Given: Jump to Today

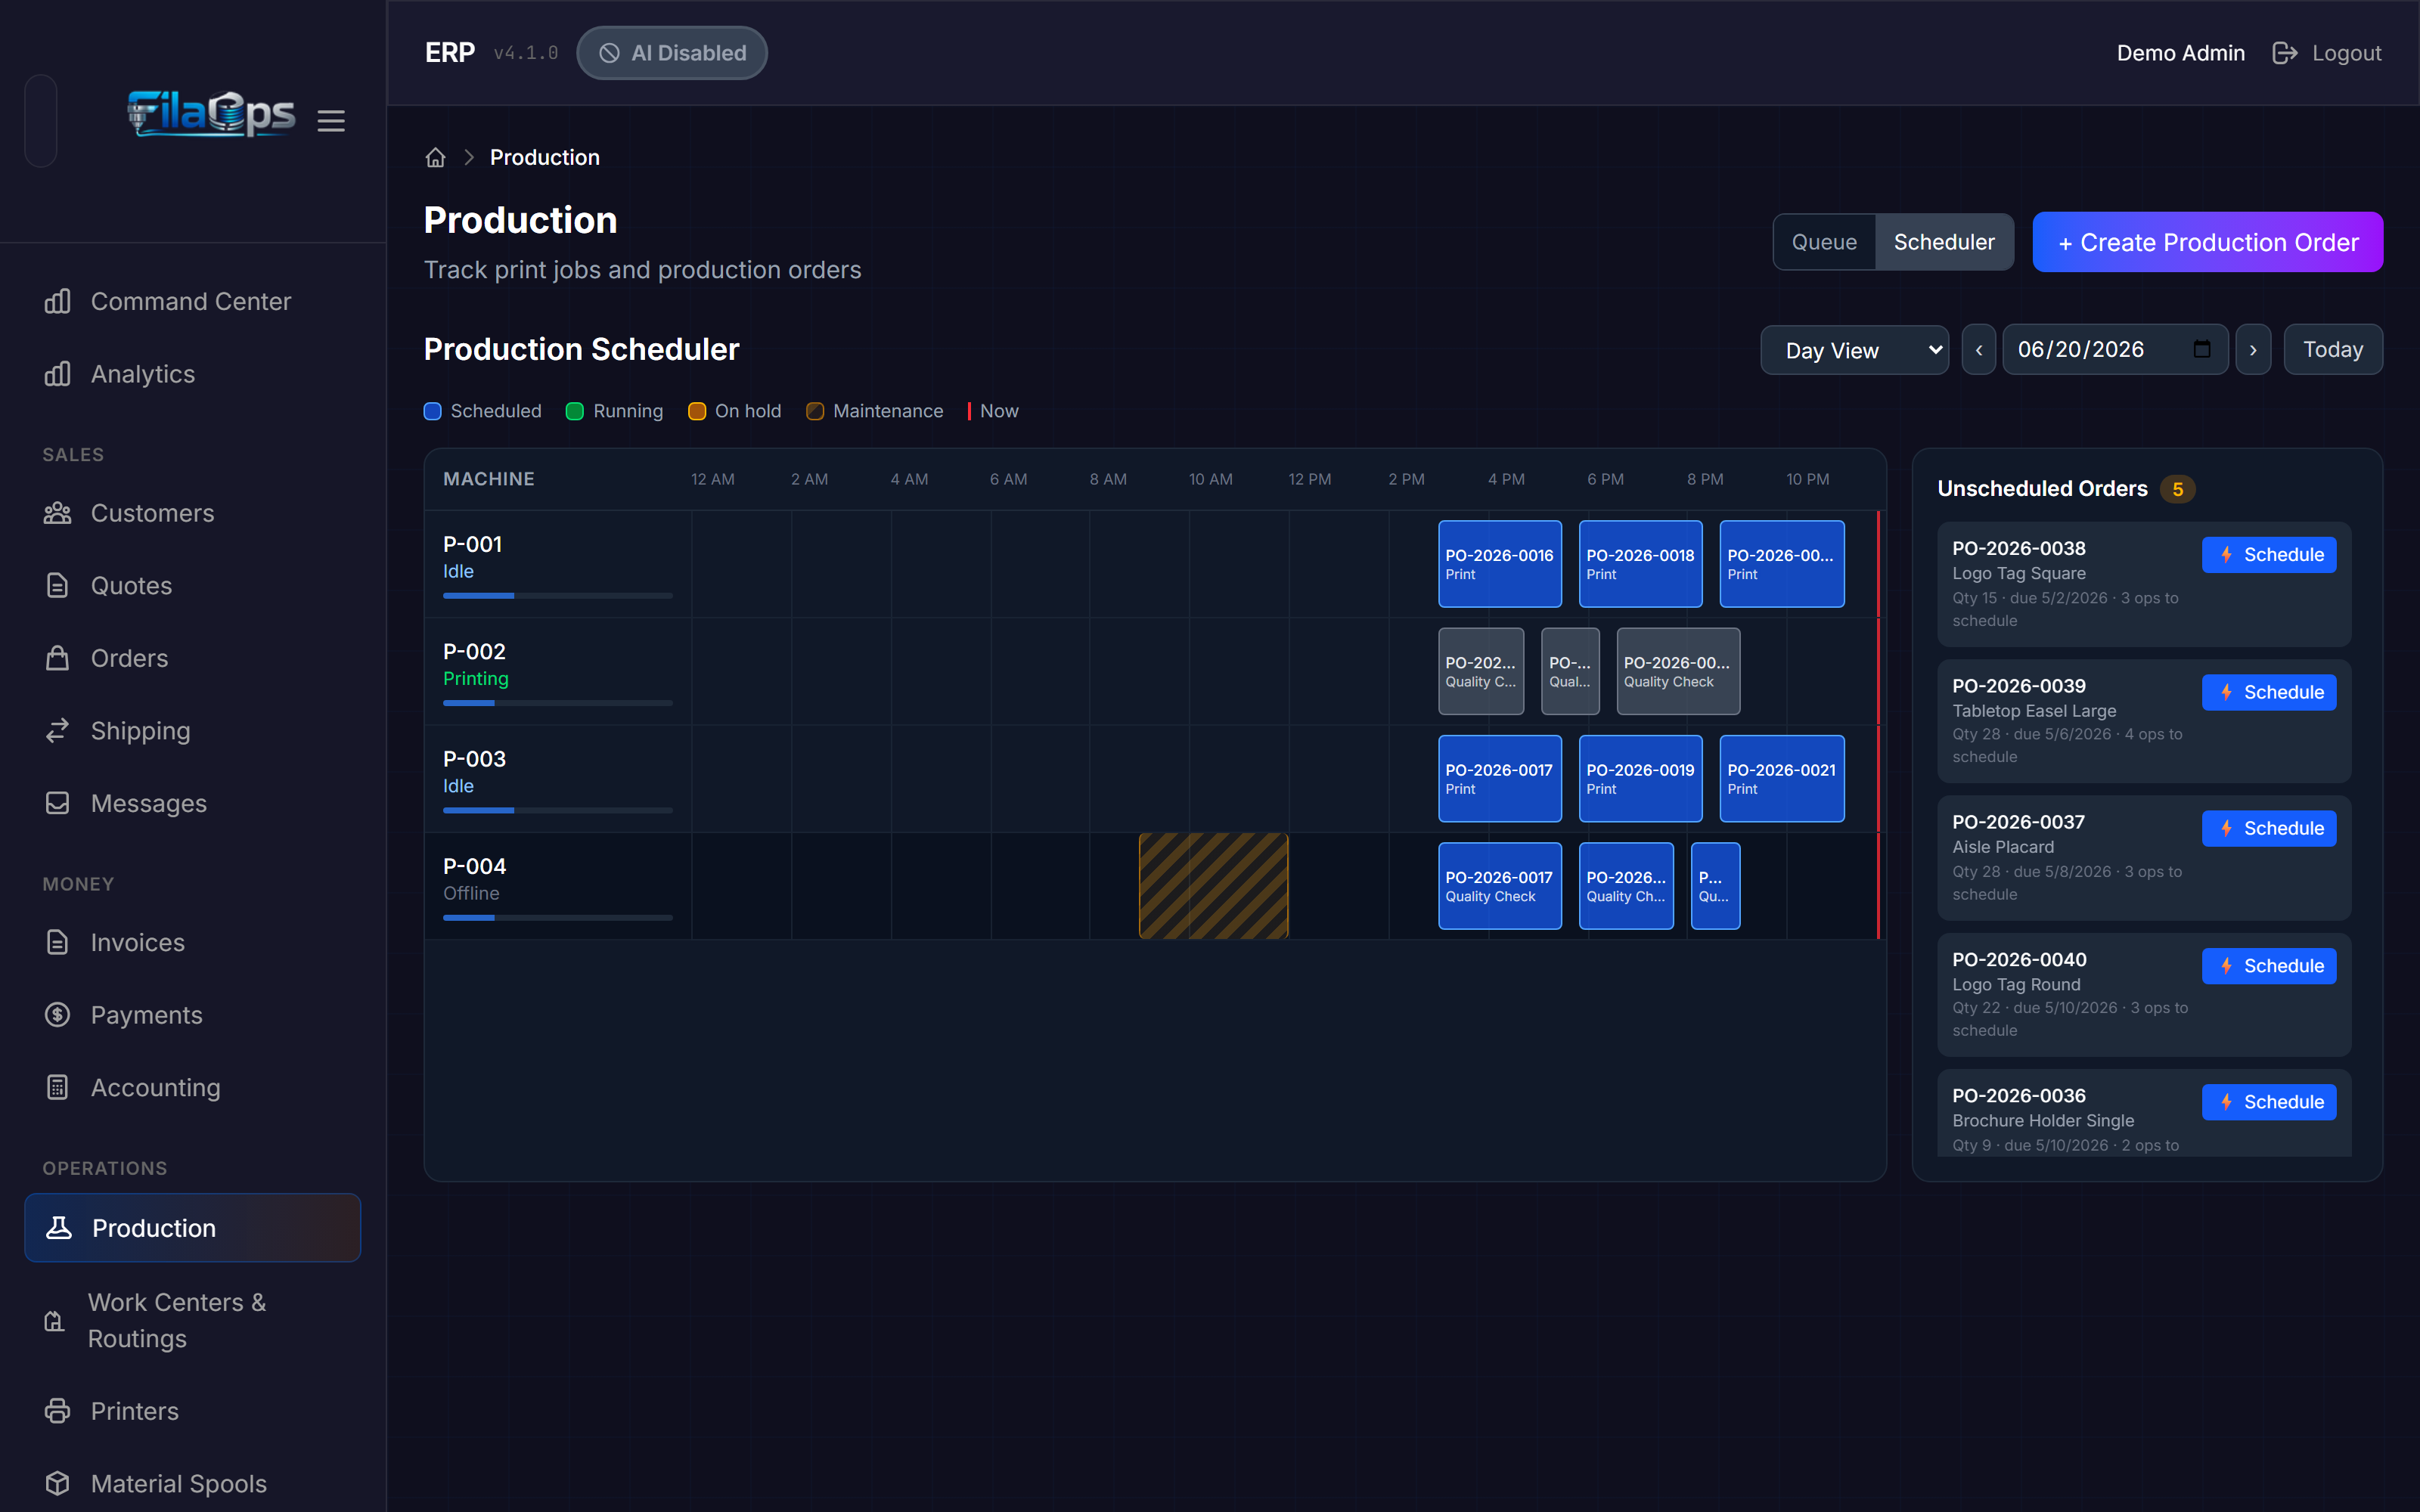Looking at the screenshot, I should pos(2333,350).
